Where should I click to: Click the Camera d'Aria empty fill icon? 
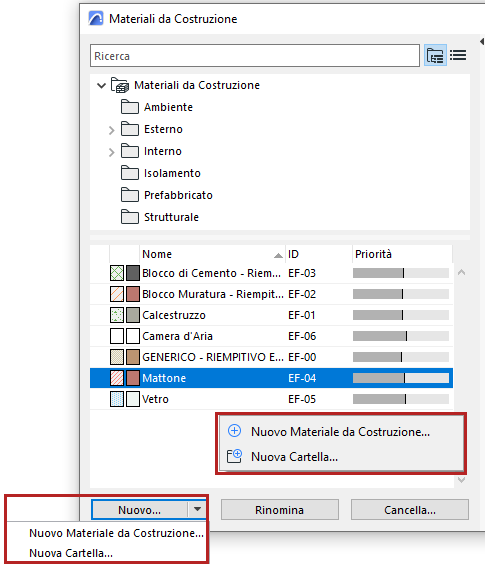click(117, 336)
